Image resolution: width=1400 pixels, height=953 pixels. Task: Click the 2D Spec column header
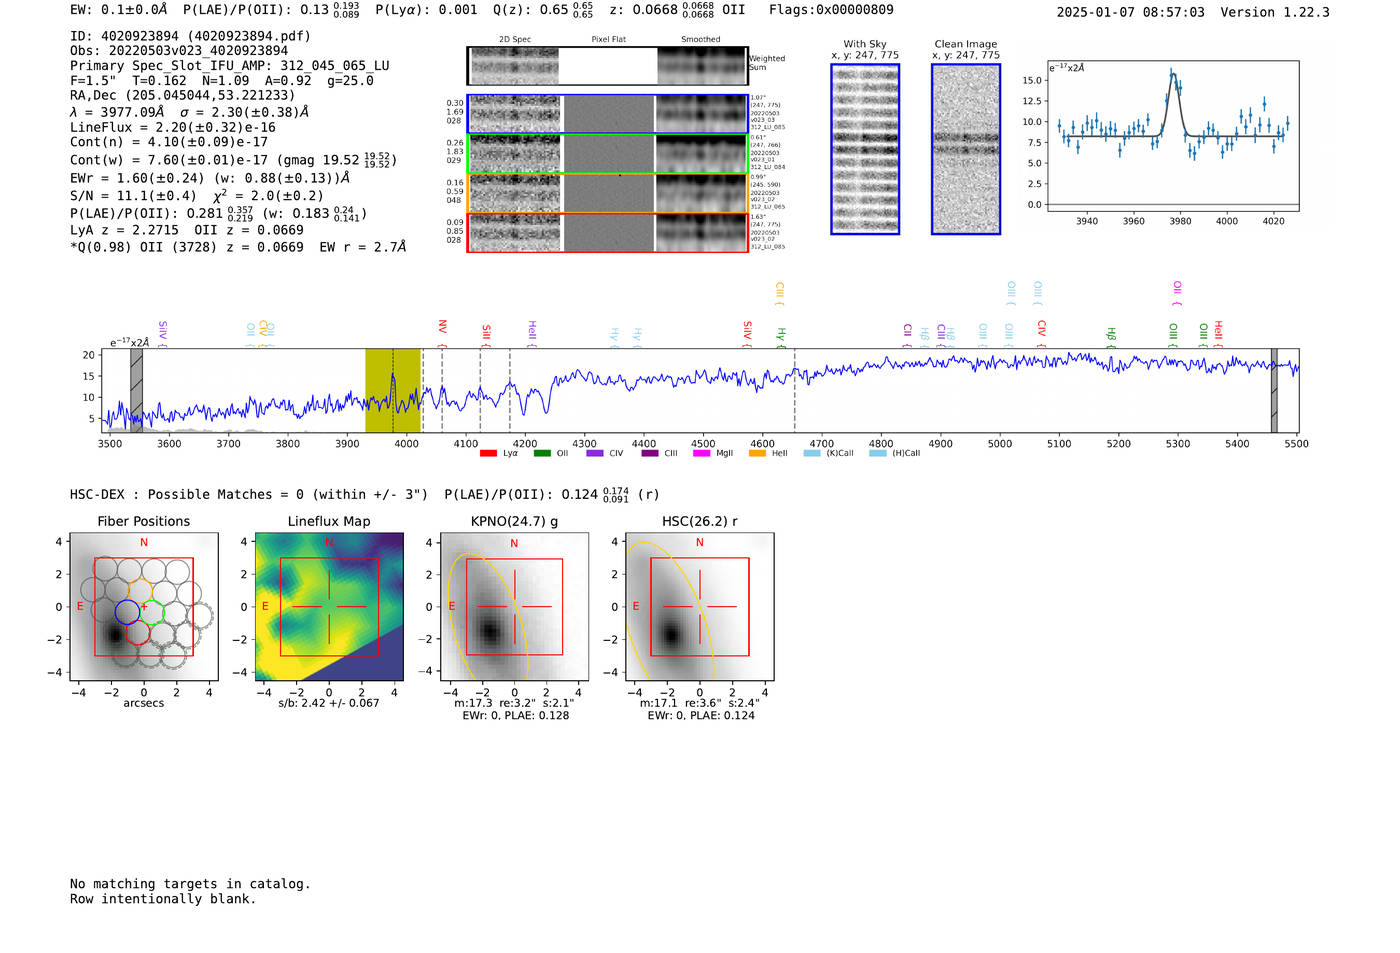click(515, 40)
